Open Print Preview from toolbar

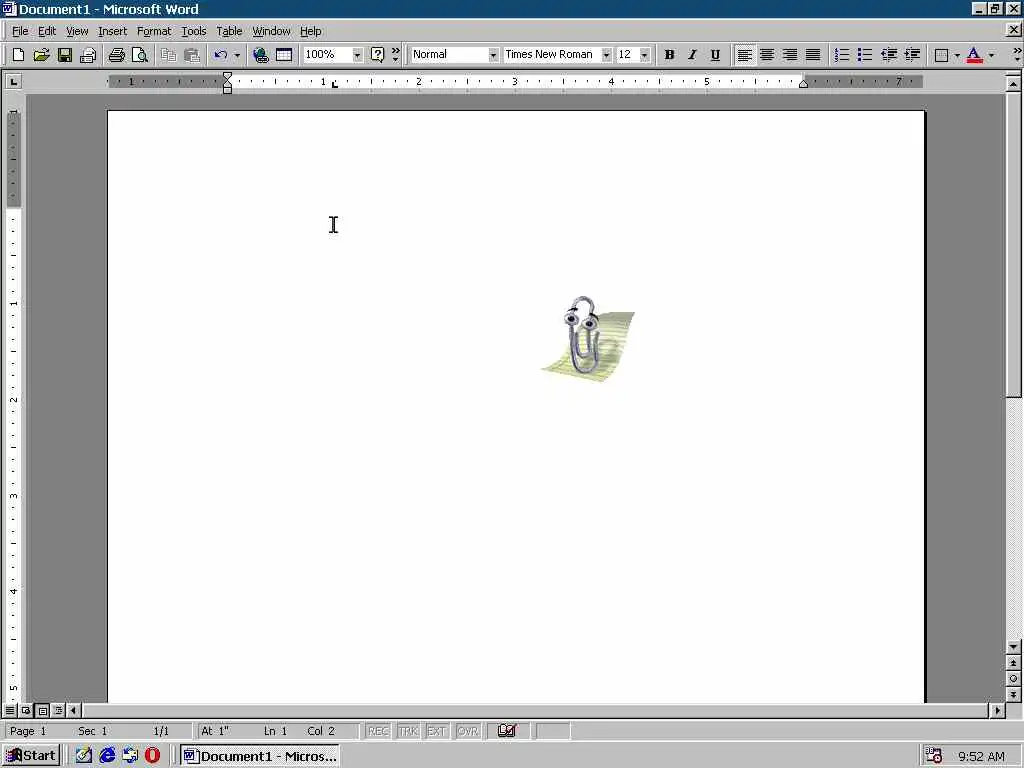click(140, 55)
